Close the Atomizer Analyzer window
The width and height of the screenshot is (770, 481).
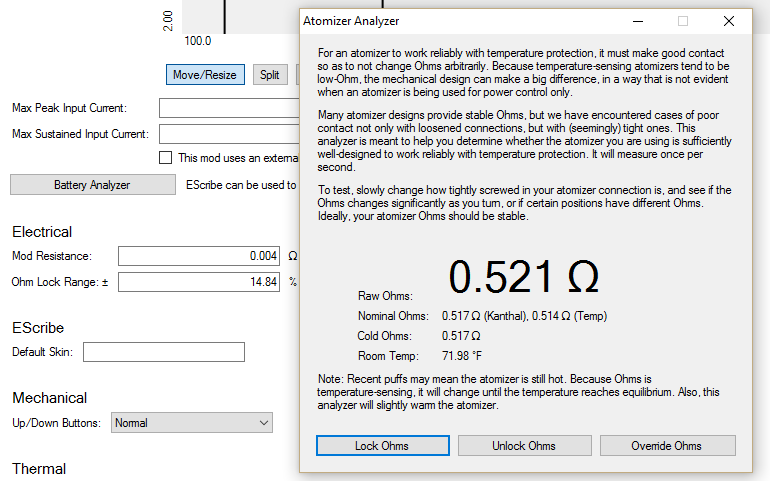pyautogui.click(x=729, y=21)
